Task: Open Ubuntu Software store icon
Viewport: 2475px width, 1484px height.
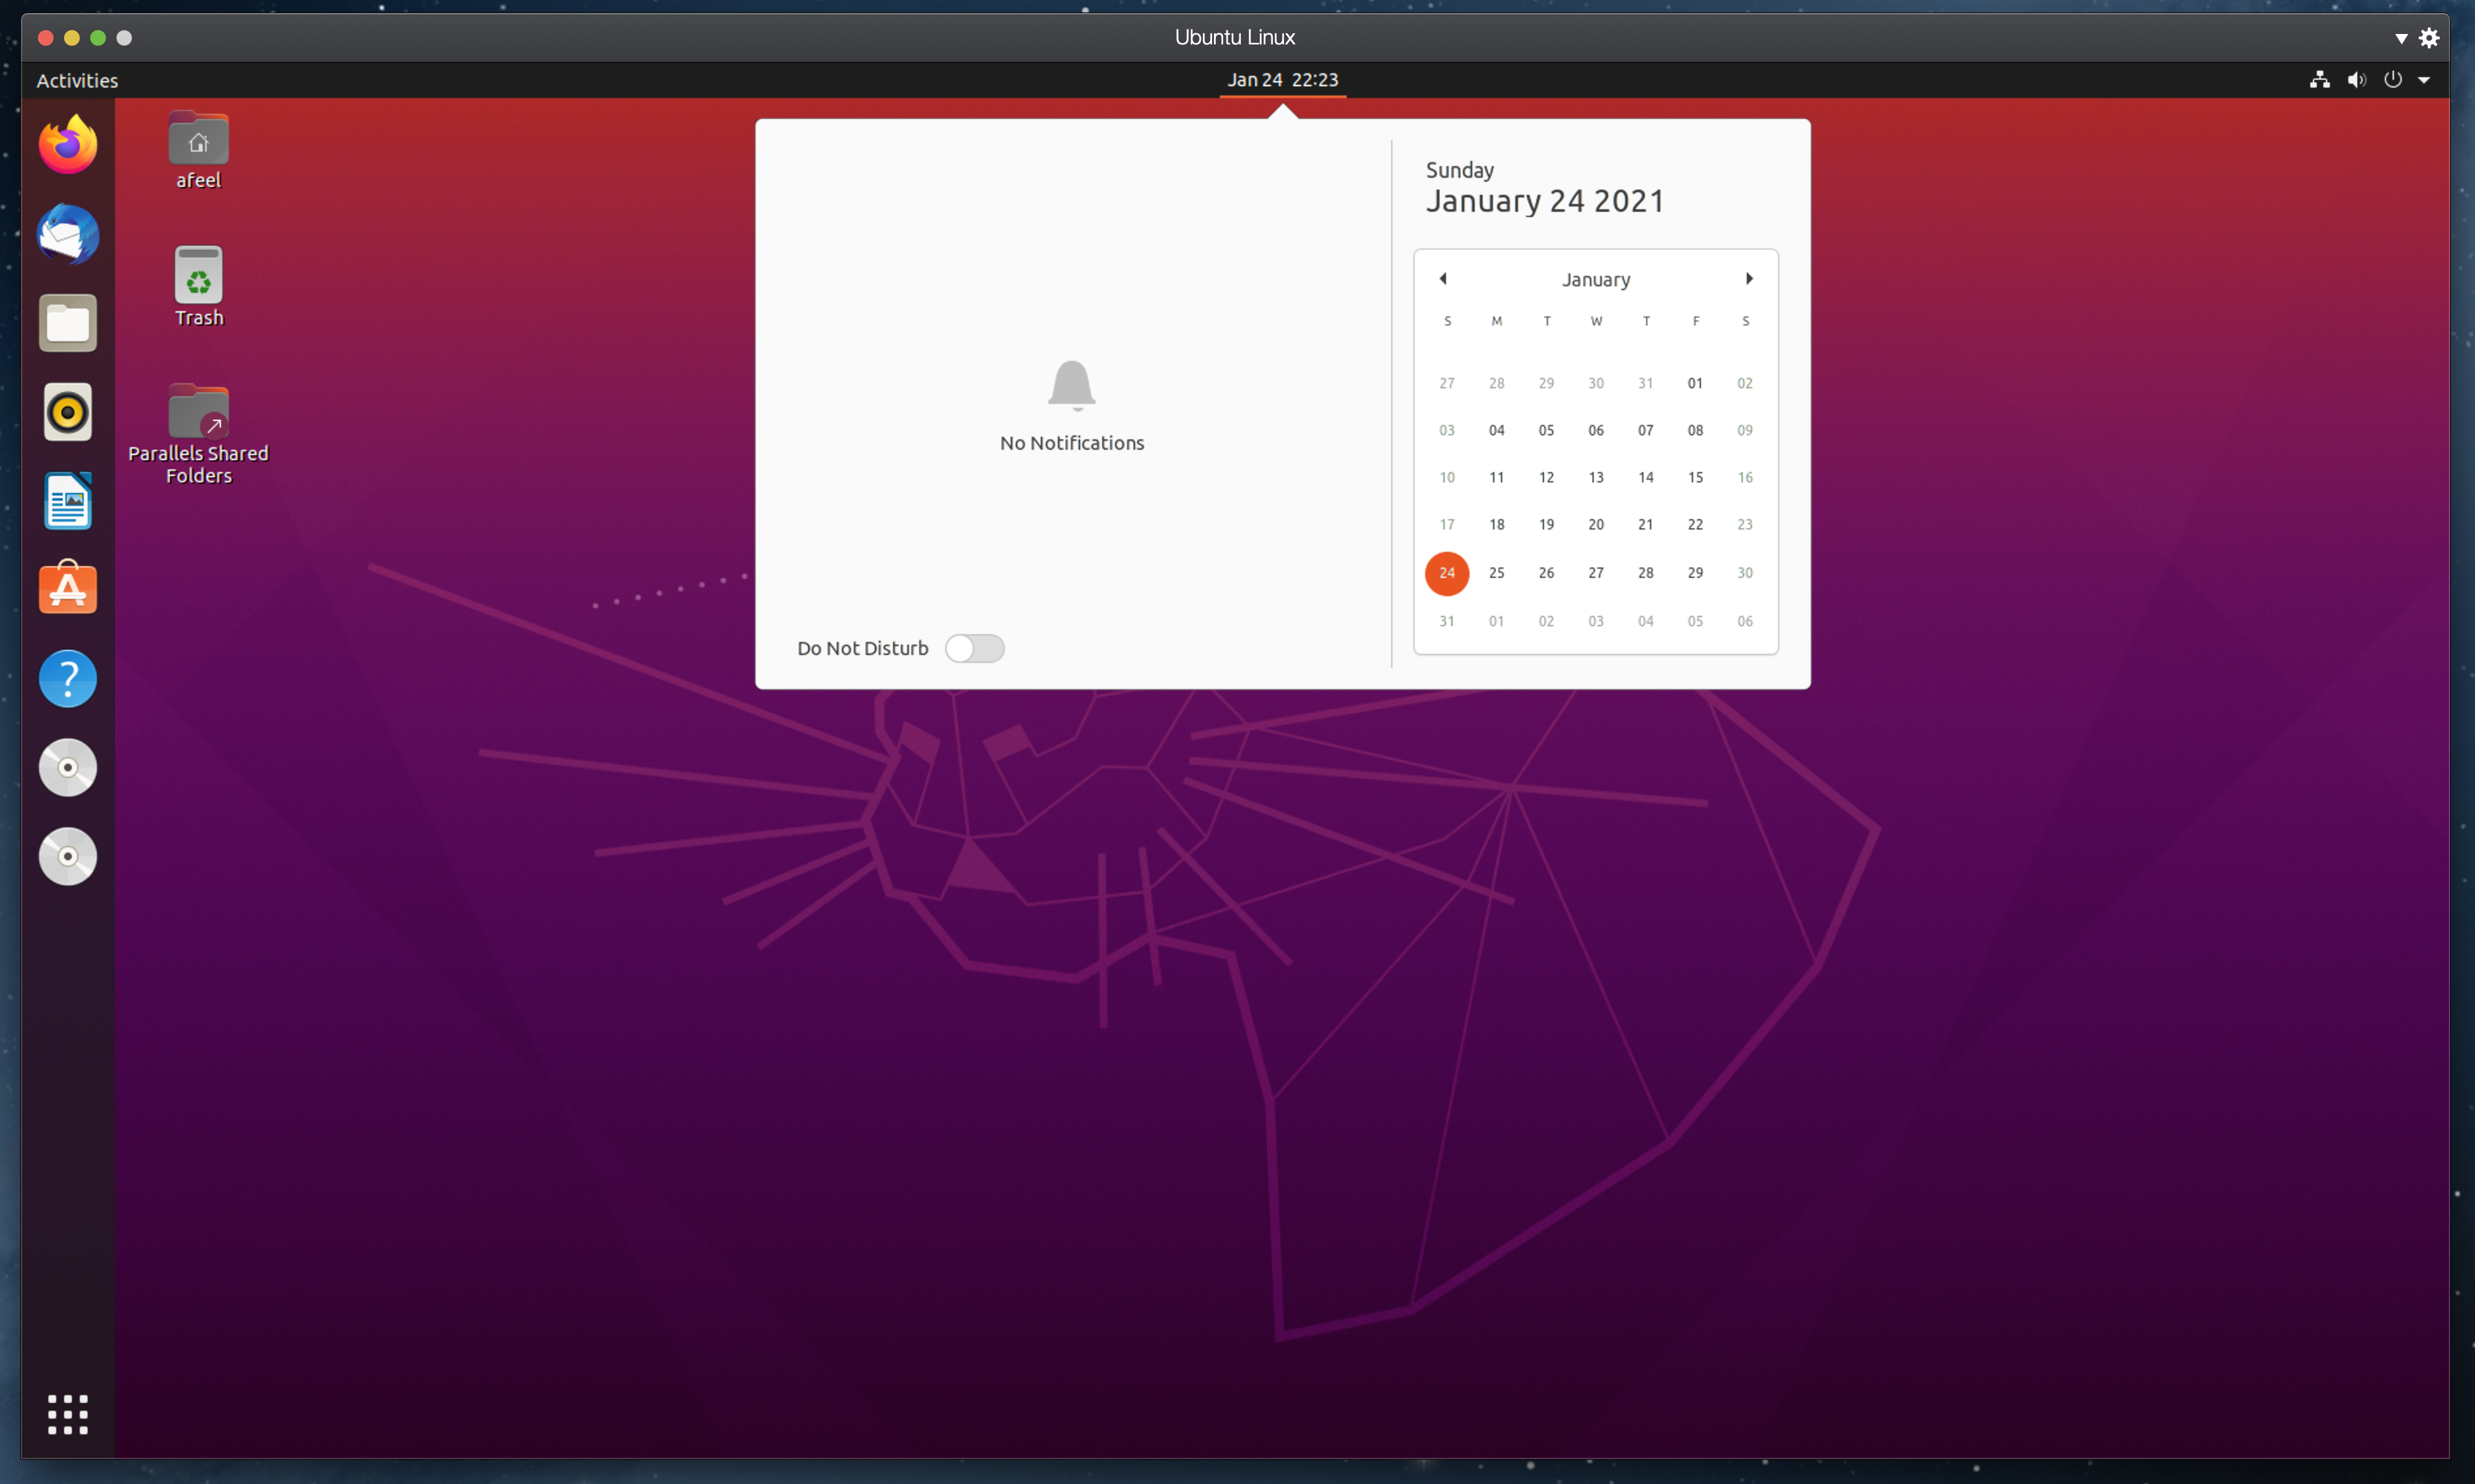Action: 68,588
